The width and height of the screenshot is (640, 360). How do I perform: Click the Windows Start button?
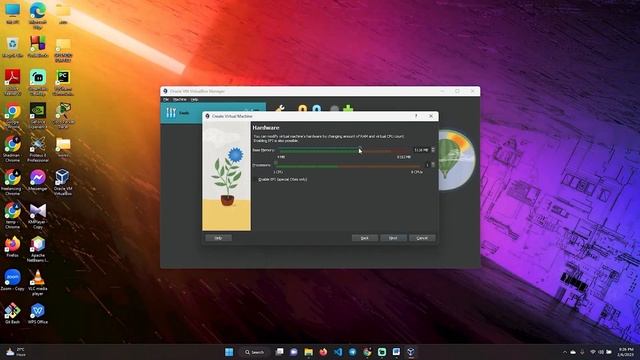point(229,352)
